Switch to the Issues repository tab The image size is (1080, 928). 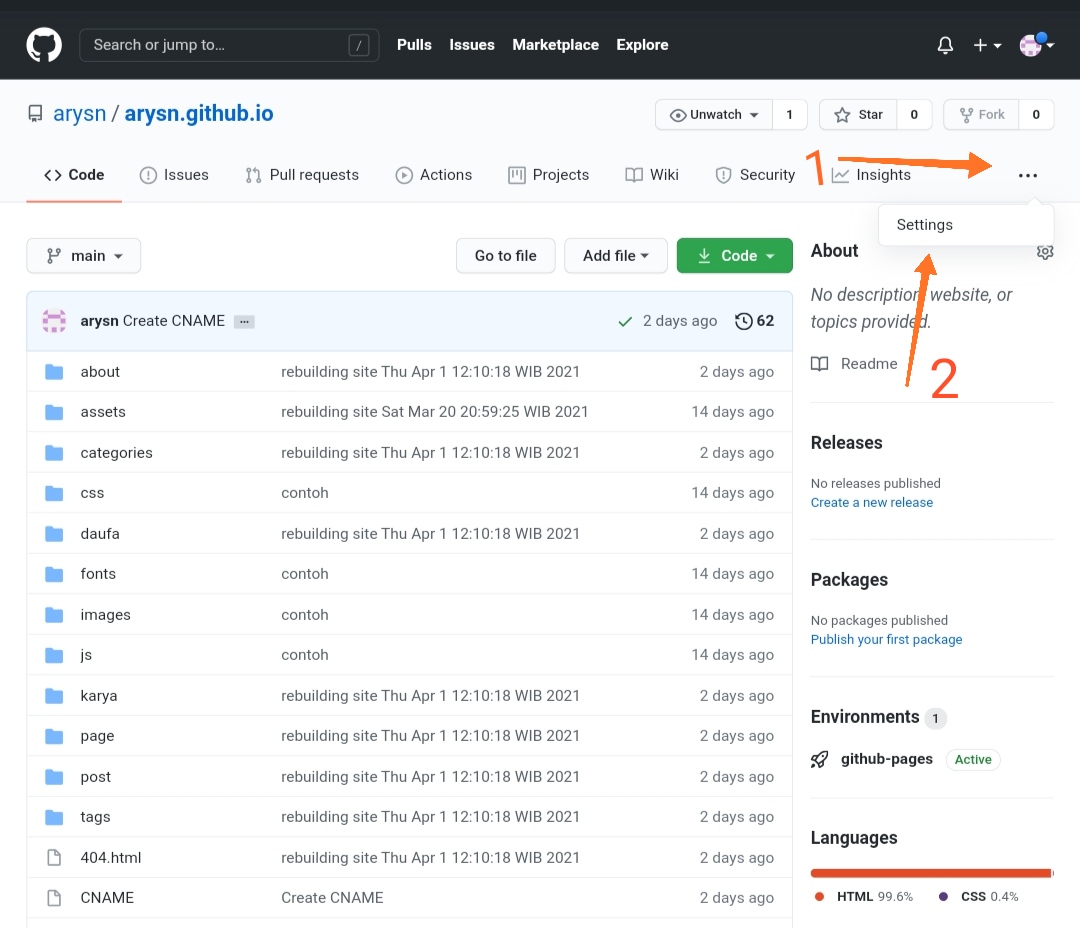click(x=174, y=175)
